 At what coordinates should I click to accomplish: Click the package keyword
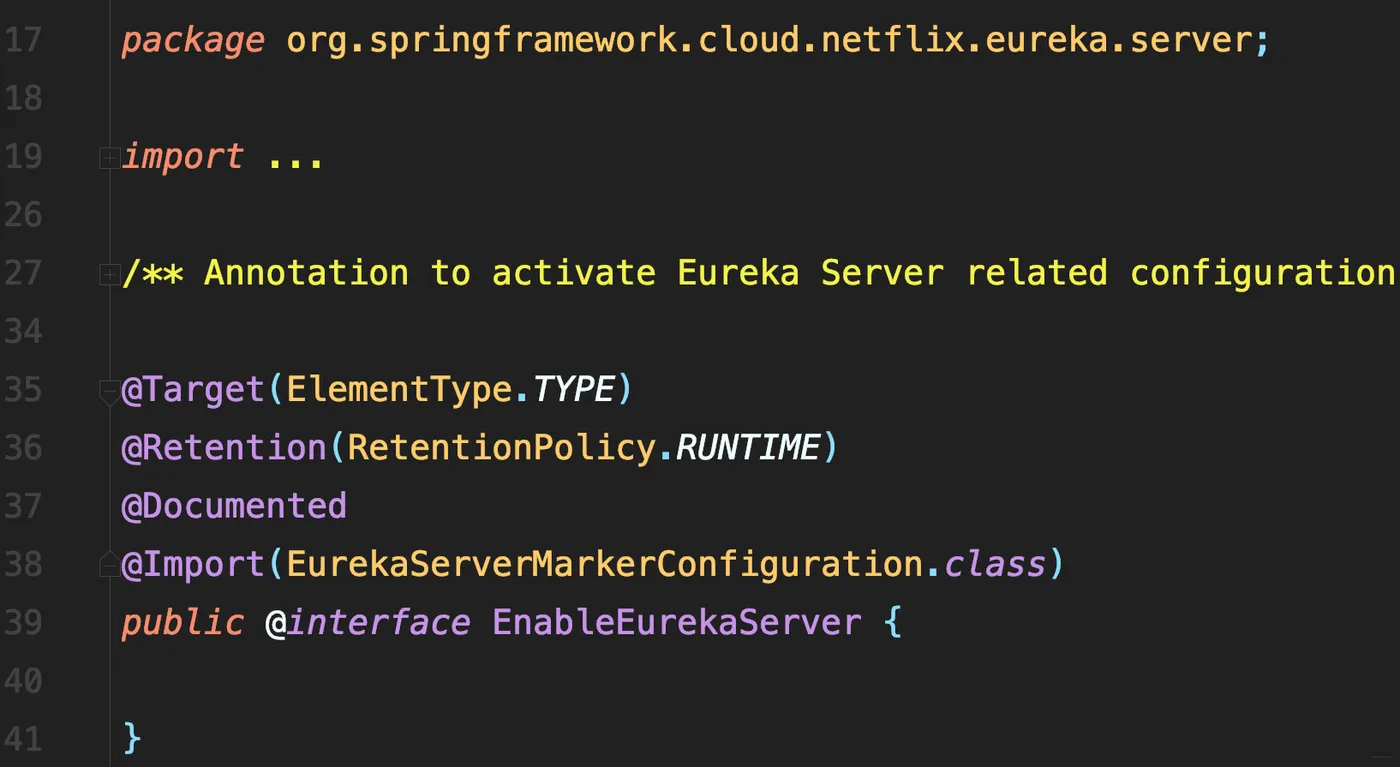pyautogui.click(x=193, y=41)
